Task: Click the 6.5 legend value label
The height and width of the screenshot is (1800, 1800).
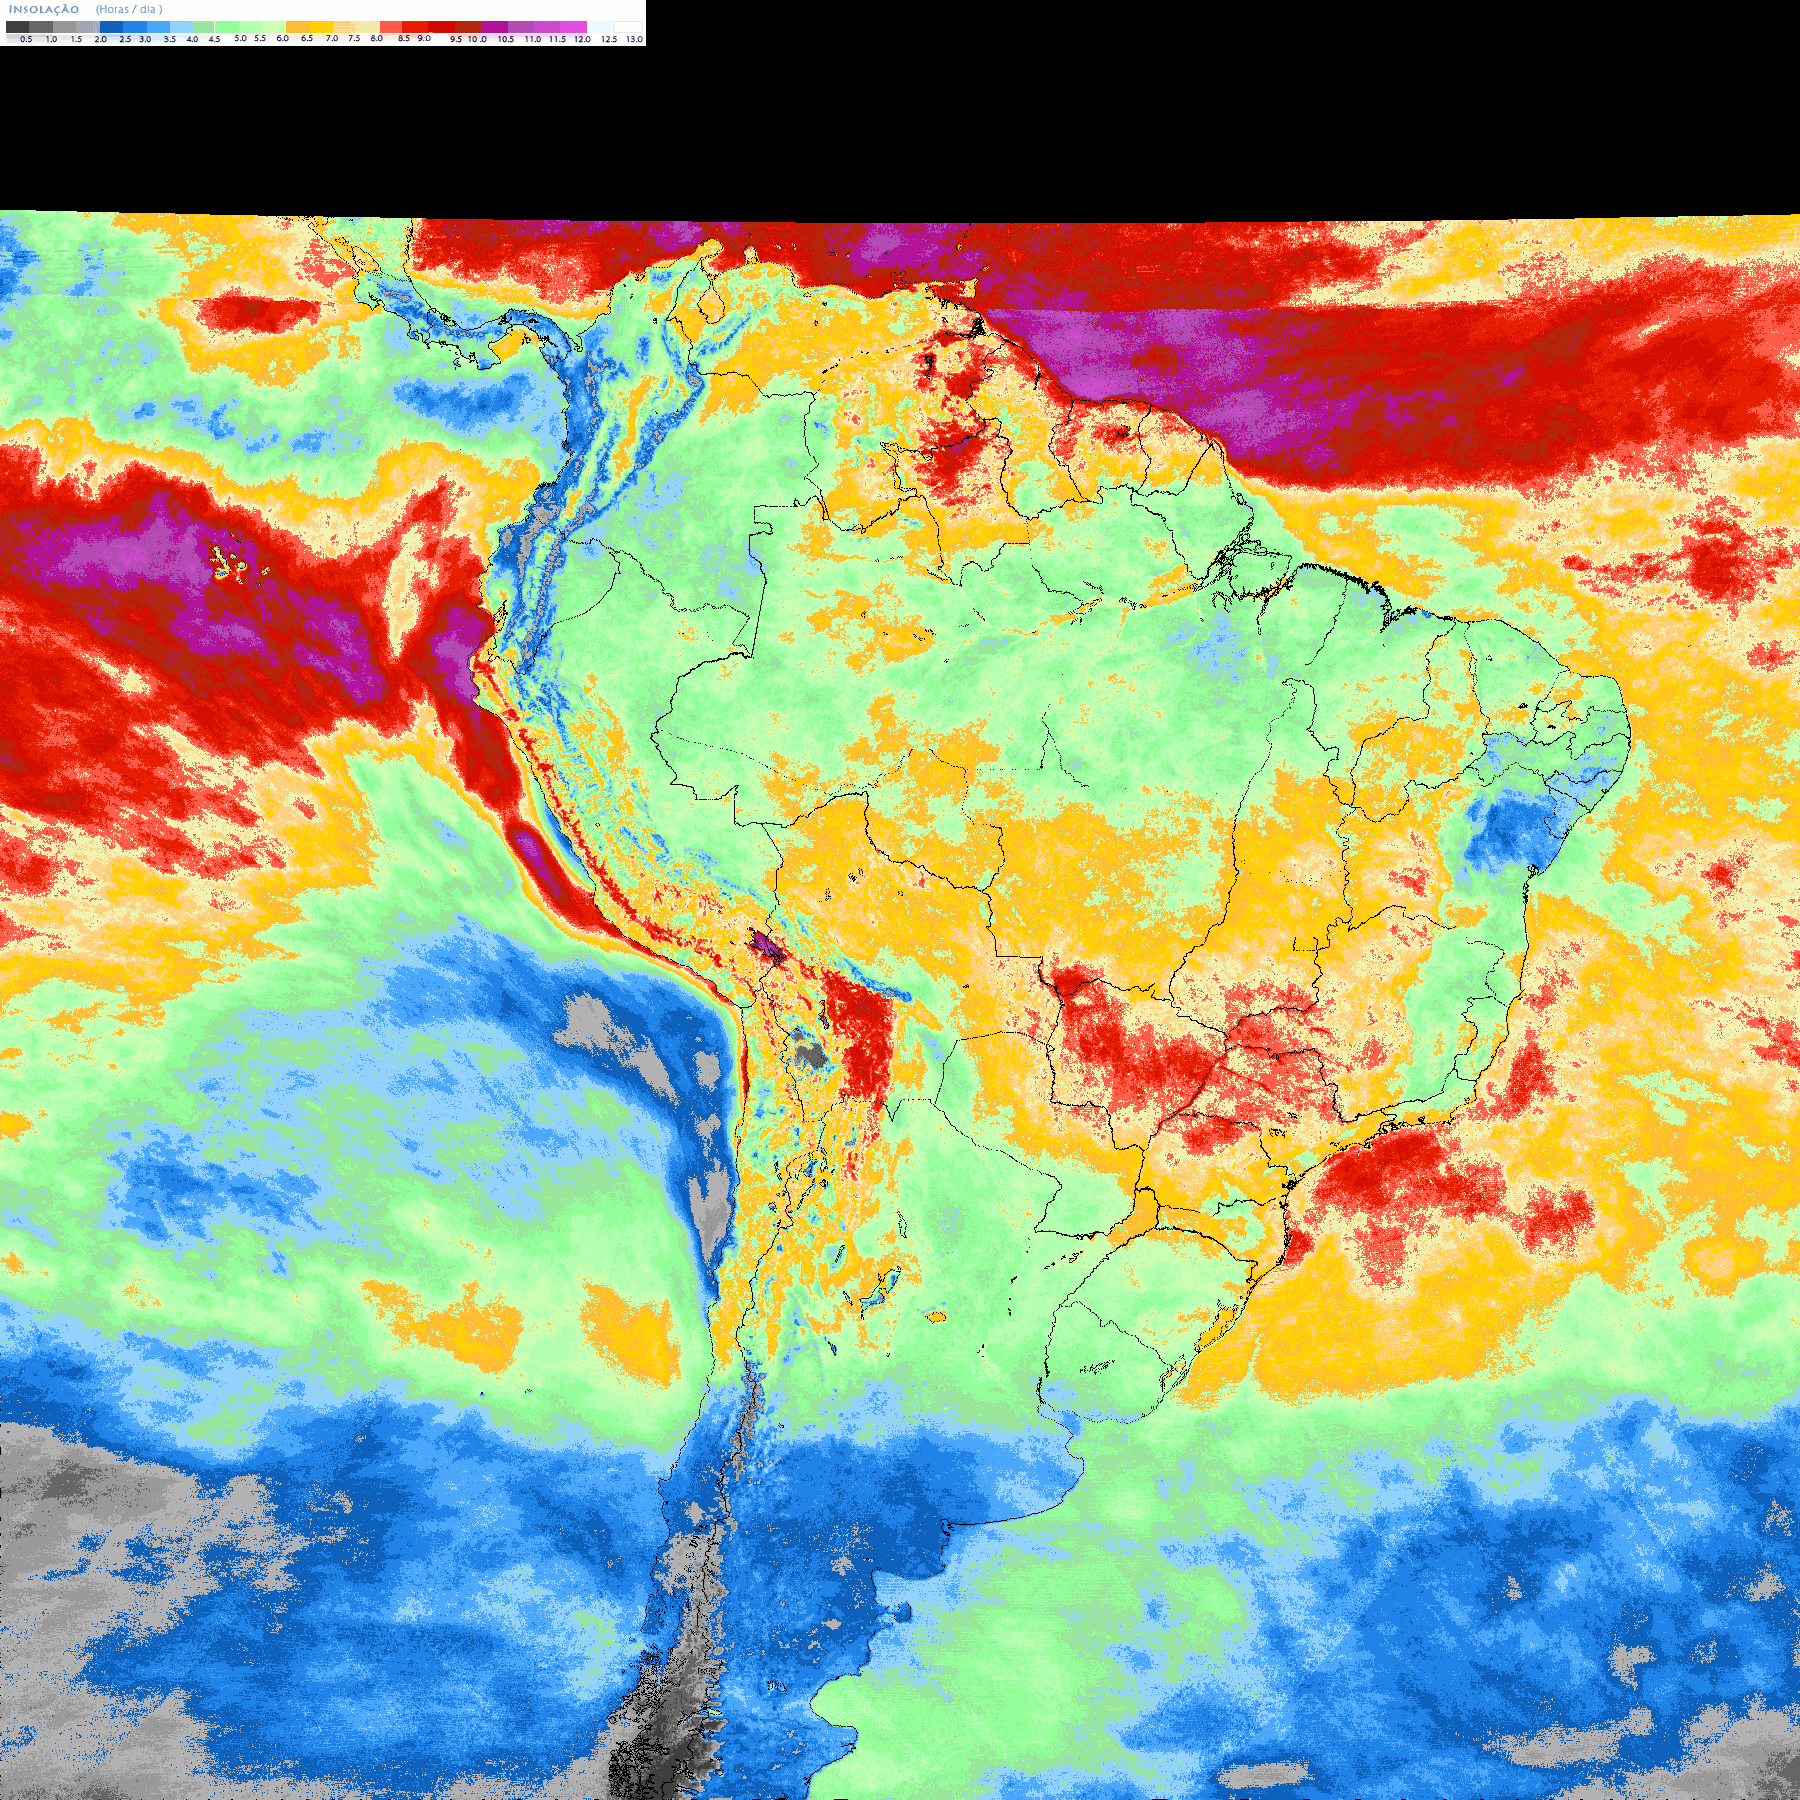Action: [x=307, y=38]
